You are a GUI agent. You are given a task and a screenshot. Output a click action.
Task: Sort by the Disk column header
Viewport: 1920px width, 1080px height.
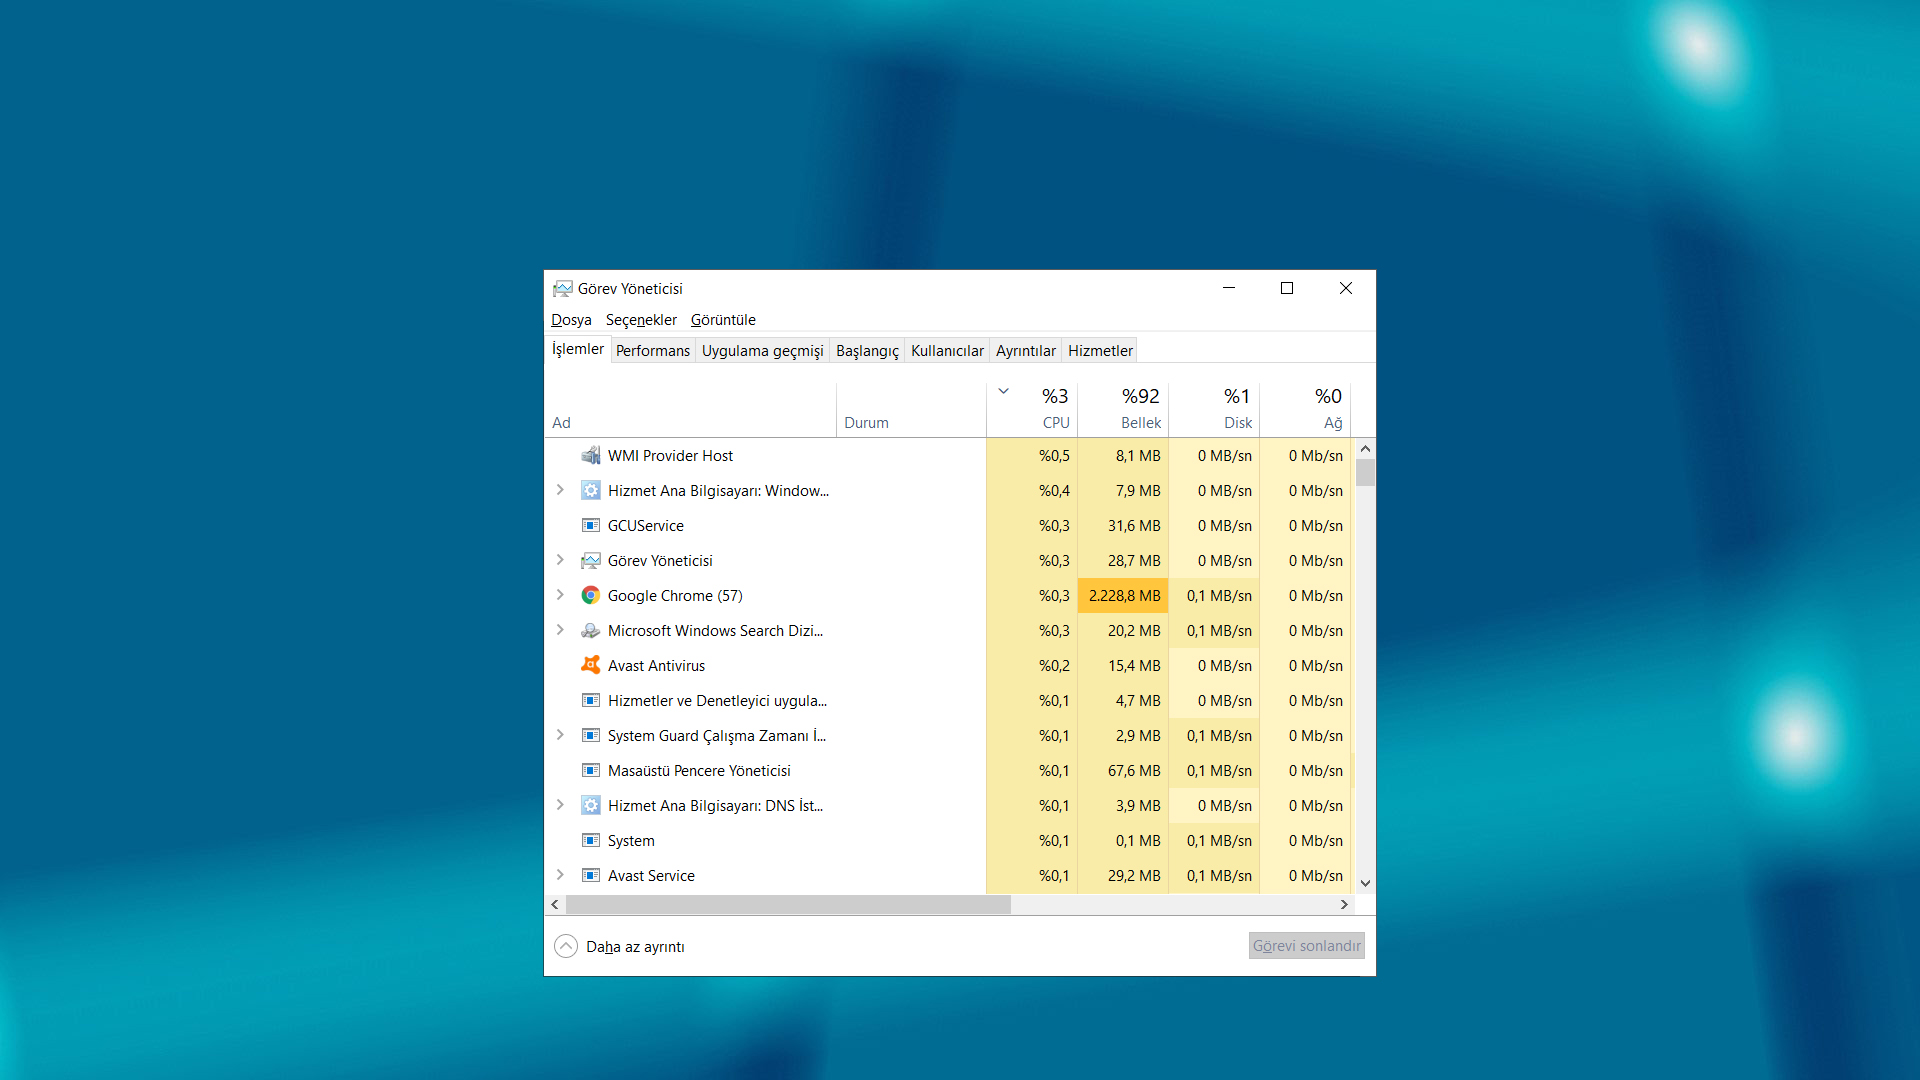coord(1214,410)
